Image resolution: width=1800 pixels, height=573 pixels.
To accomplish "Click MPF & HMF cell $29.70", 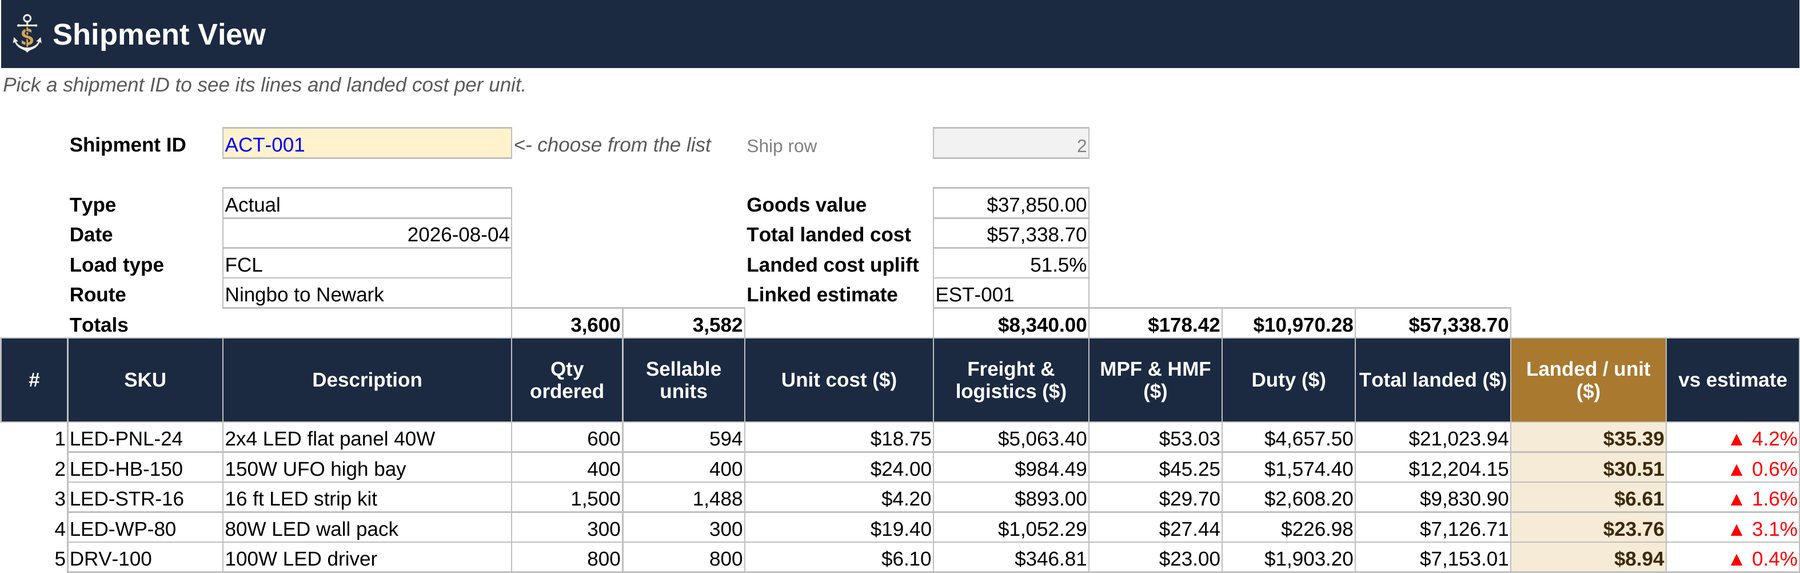I will click(x=1155, y=498).
